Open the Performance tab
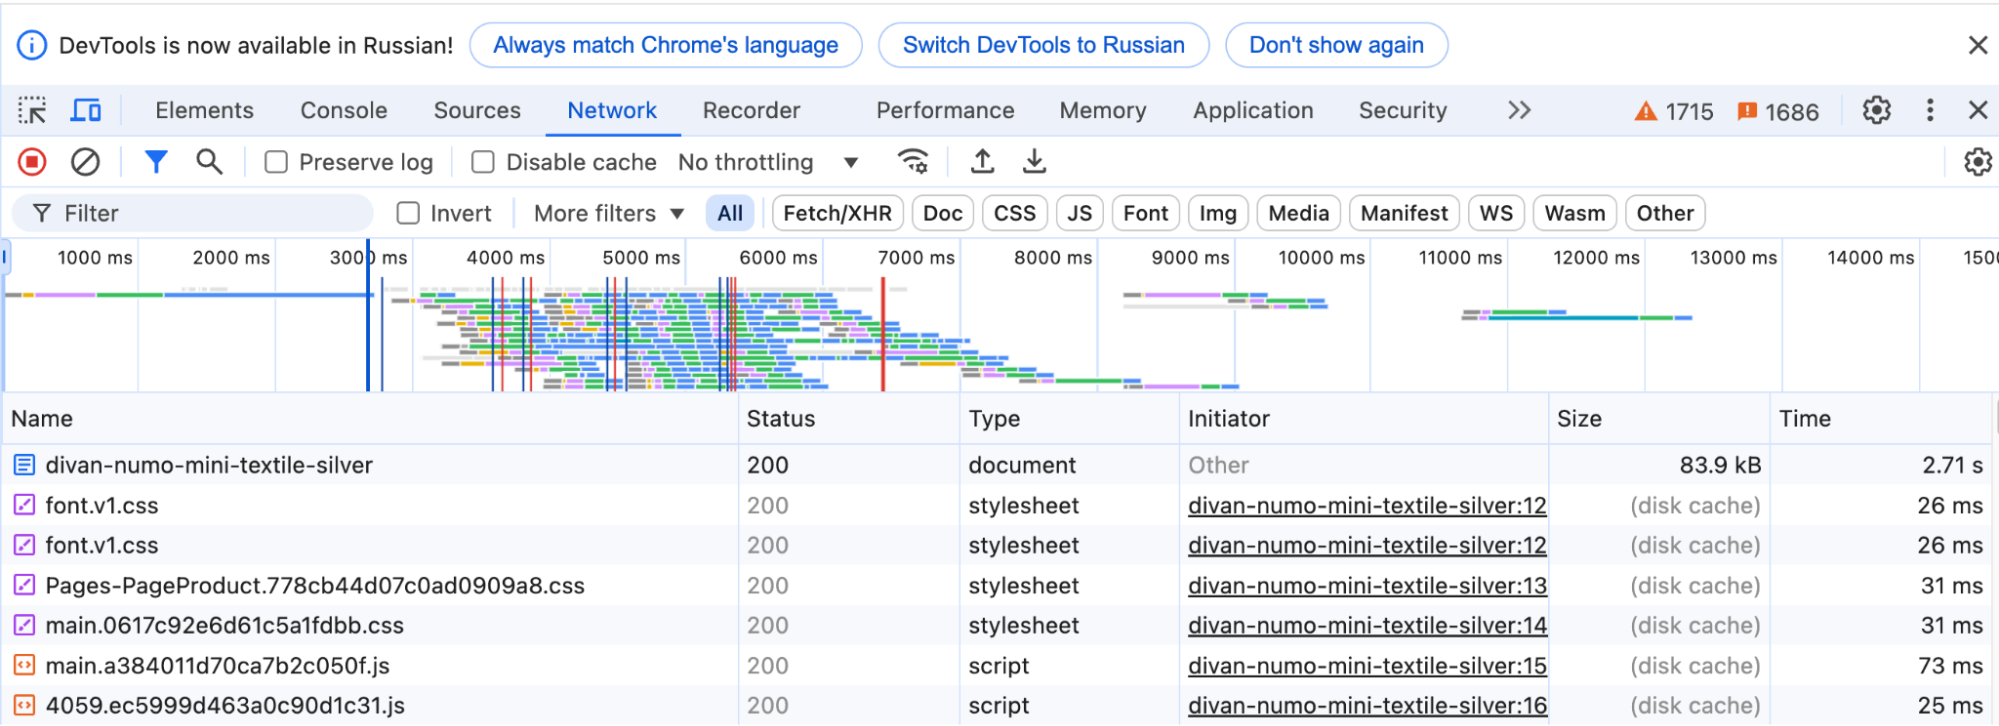Screen dimensions: 1999x726 tap(945, 110)
